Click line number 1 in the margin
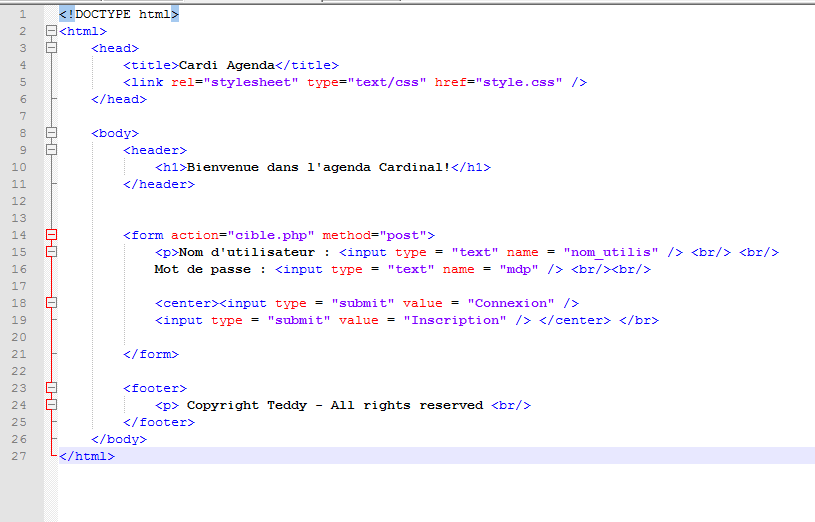The width and height of the screenshot is (815, 522). [x=22, y=14]
